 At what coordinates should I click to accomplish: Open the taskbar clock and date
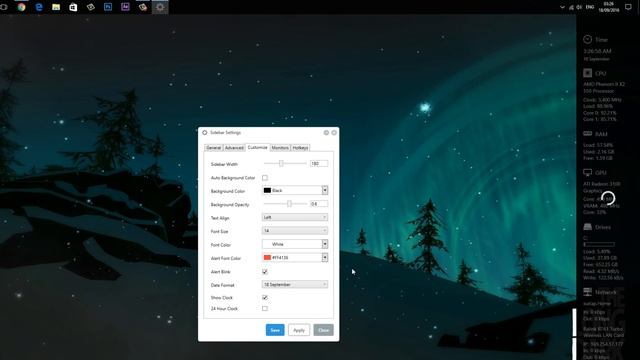pyautogui.click(x=609, y=7)
